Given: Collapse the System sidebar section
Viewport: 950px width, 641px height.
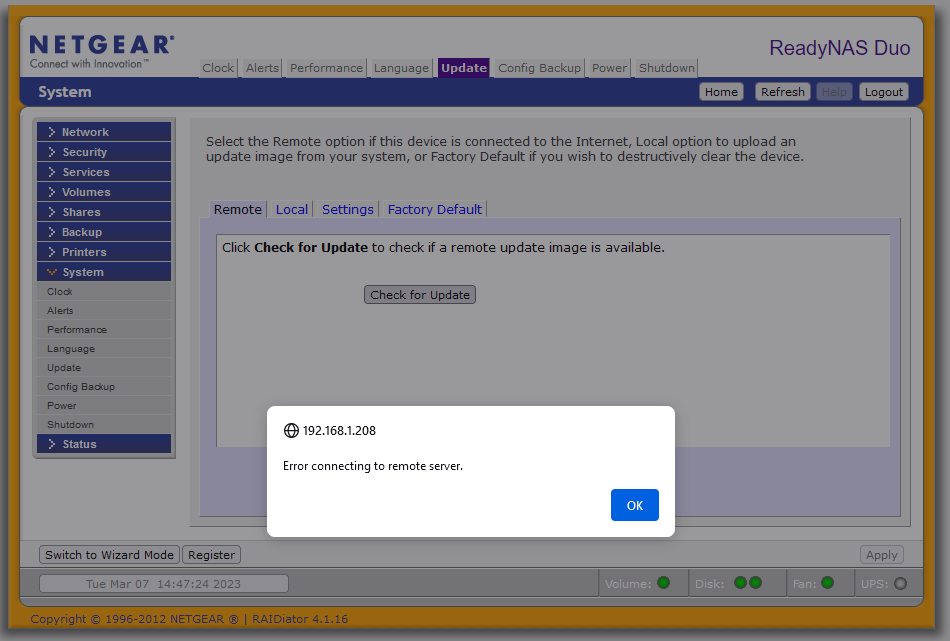Looking at the screenshot, I should pyautogui.click(x=82, y=272).
